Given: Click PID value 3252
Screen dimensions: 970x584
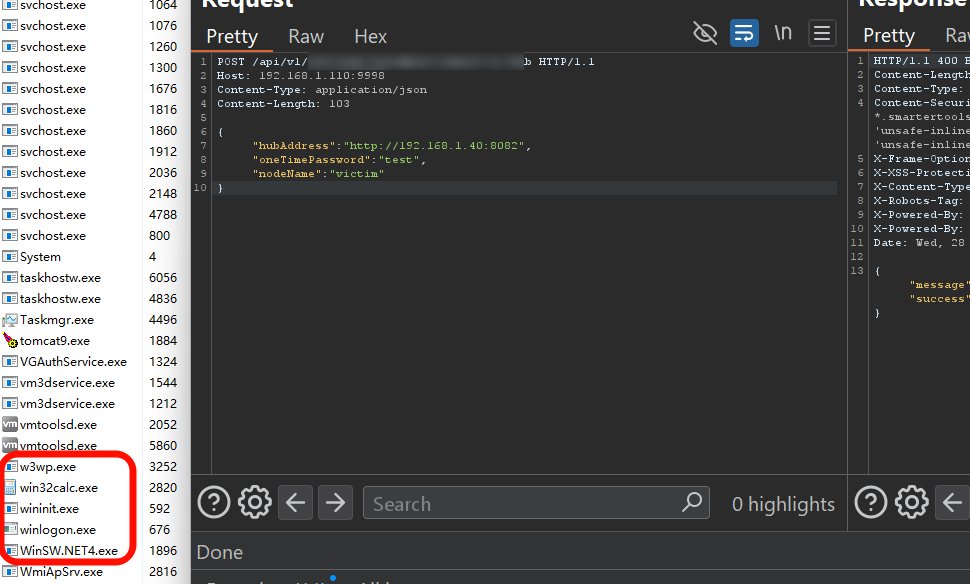Looking at the screenshot, I should (x=163, y=466).
